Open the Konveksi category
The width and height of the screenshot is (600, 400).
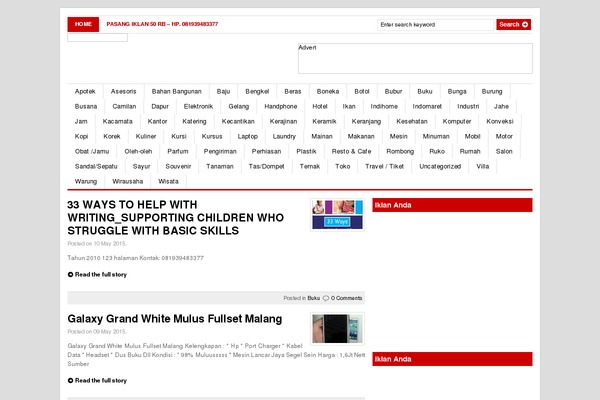[x=500, y=121]
